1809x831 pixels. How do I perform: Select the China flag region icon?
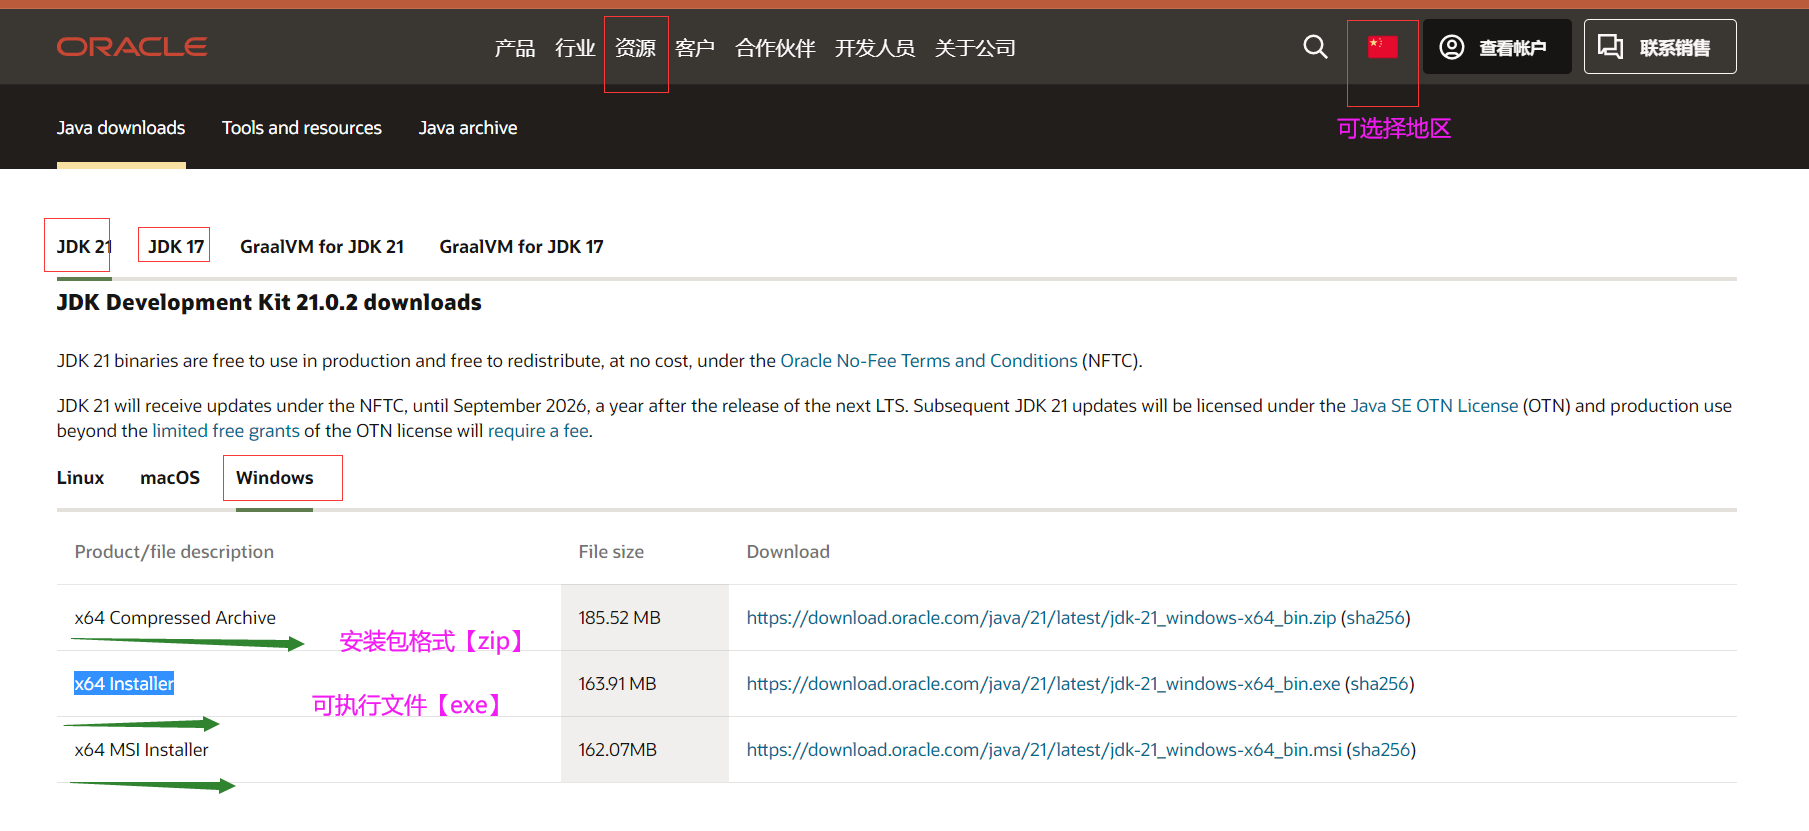tap(1382, 47)
